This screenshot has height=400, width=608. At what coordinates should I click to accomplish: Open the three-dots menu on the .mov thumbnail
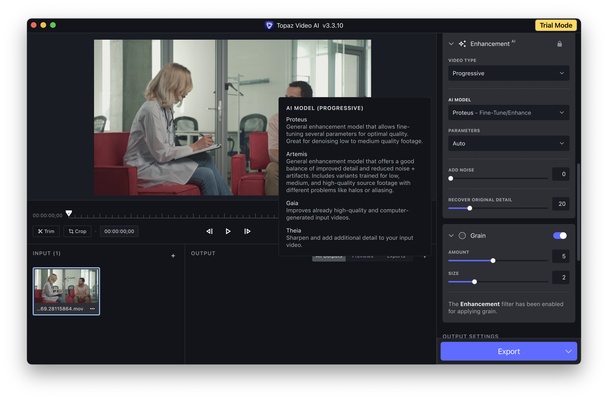click(x=92, y=309)
